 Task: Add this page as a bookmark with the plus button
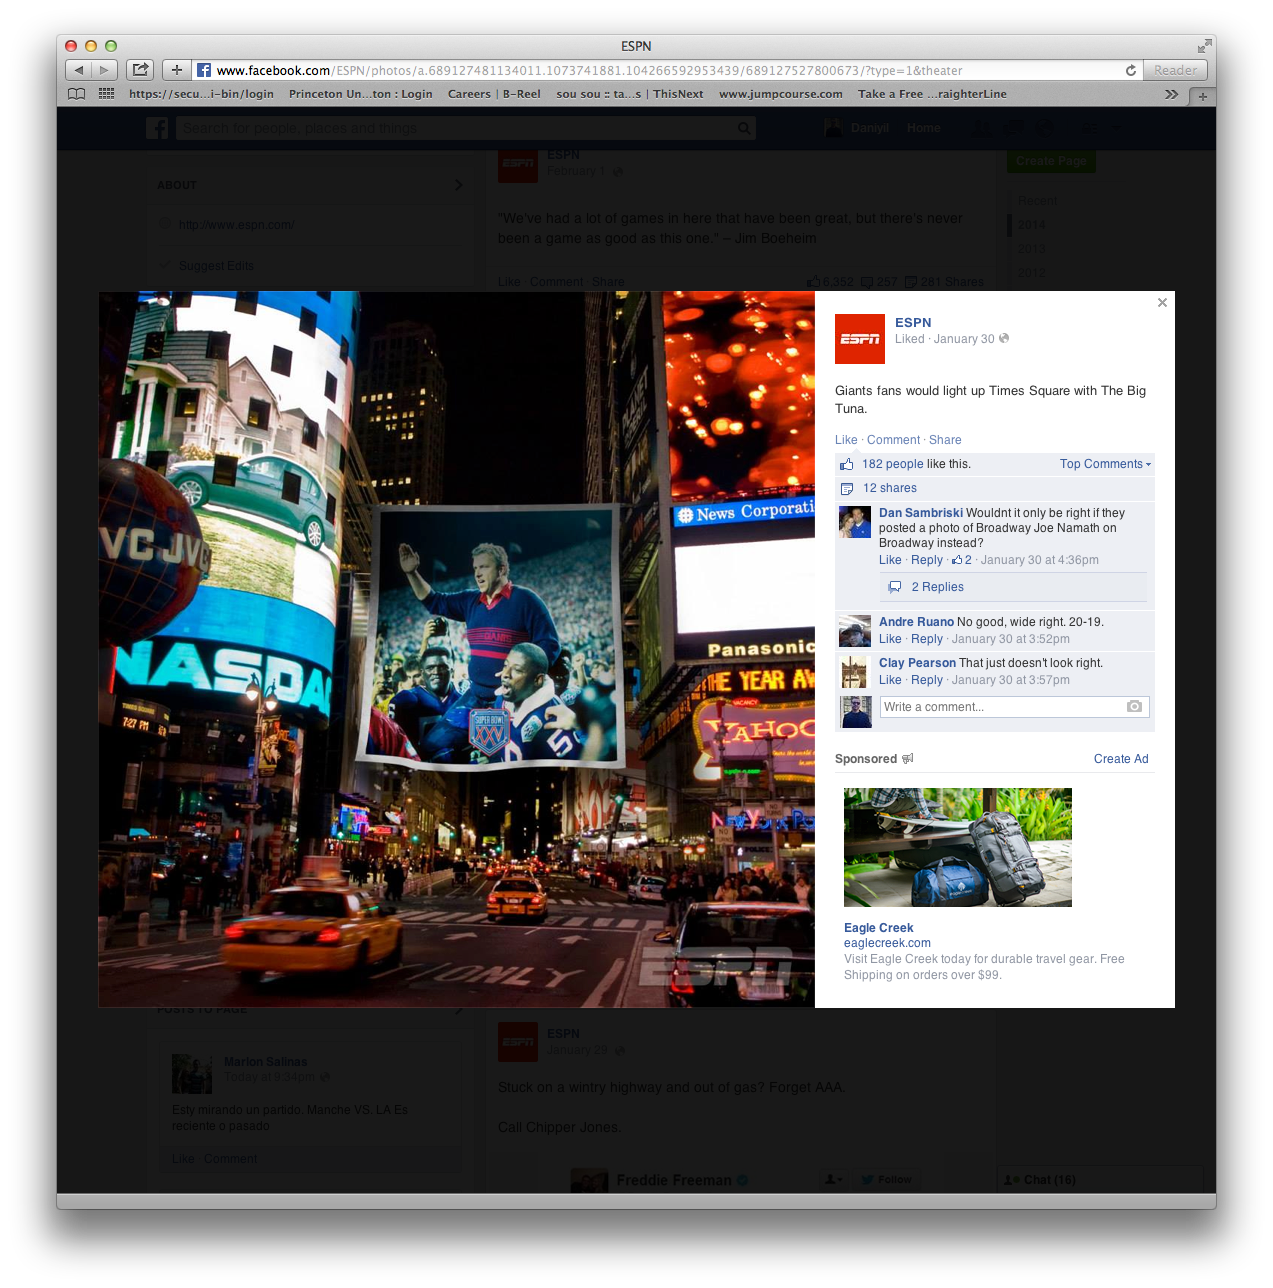click(x=177, y=70)
